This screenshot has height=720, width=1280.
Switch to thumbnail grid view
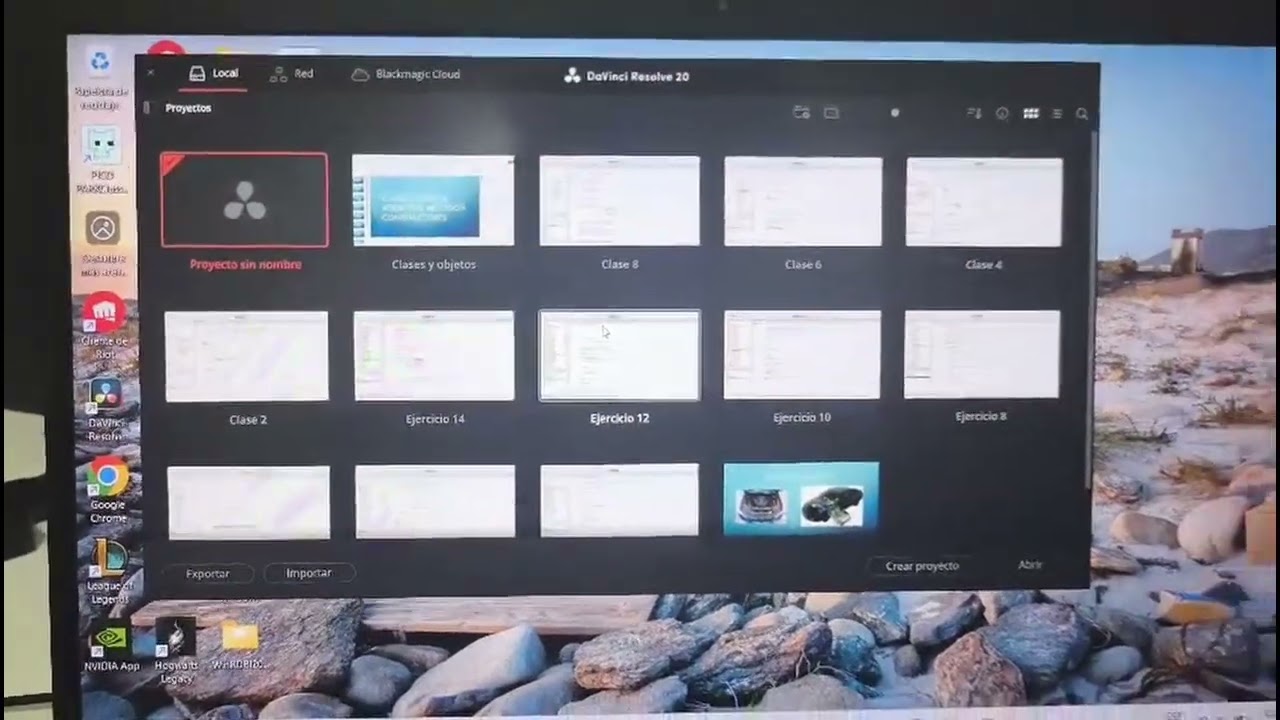click(1031, 114)
